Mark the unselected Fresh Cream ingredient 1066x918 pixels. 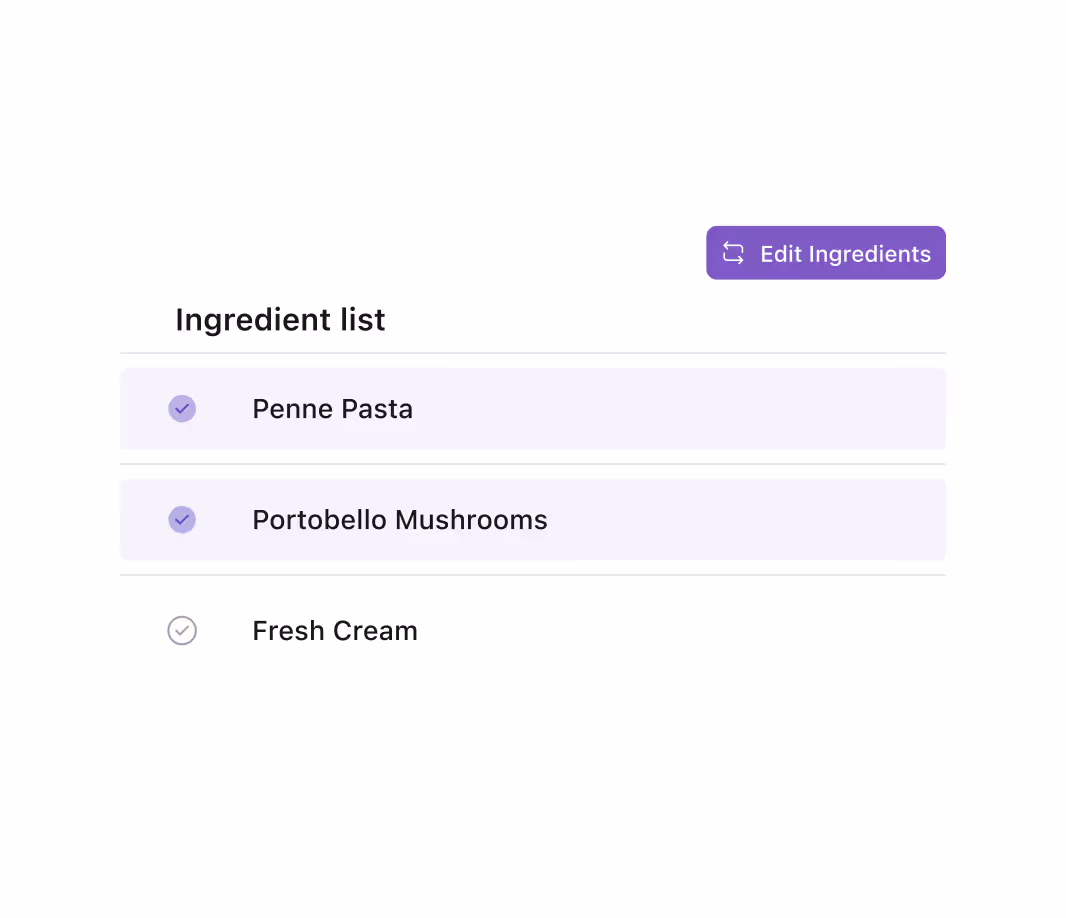coord(182,630)
